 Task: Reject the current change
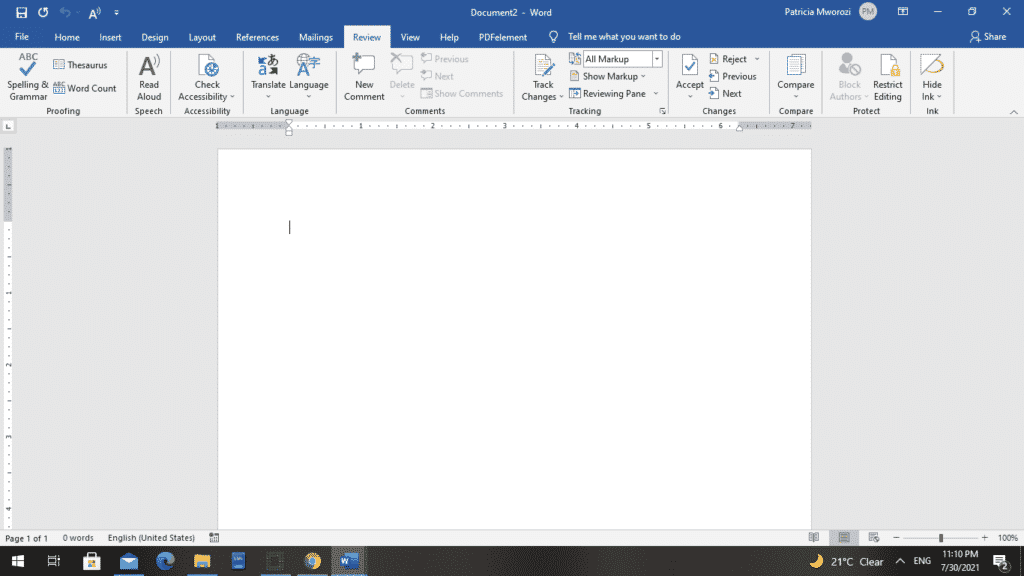728,58
